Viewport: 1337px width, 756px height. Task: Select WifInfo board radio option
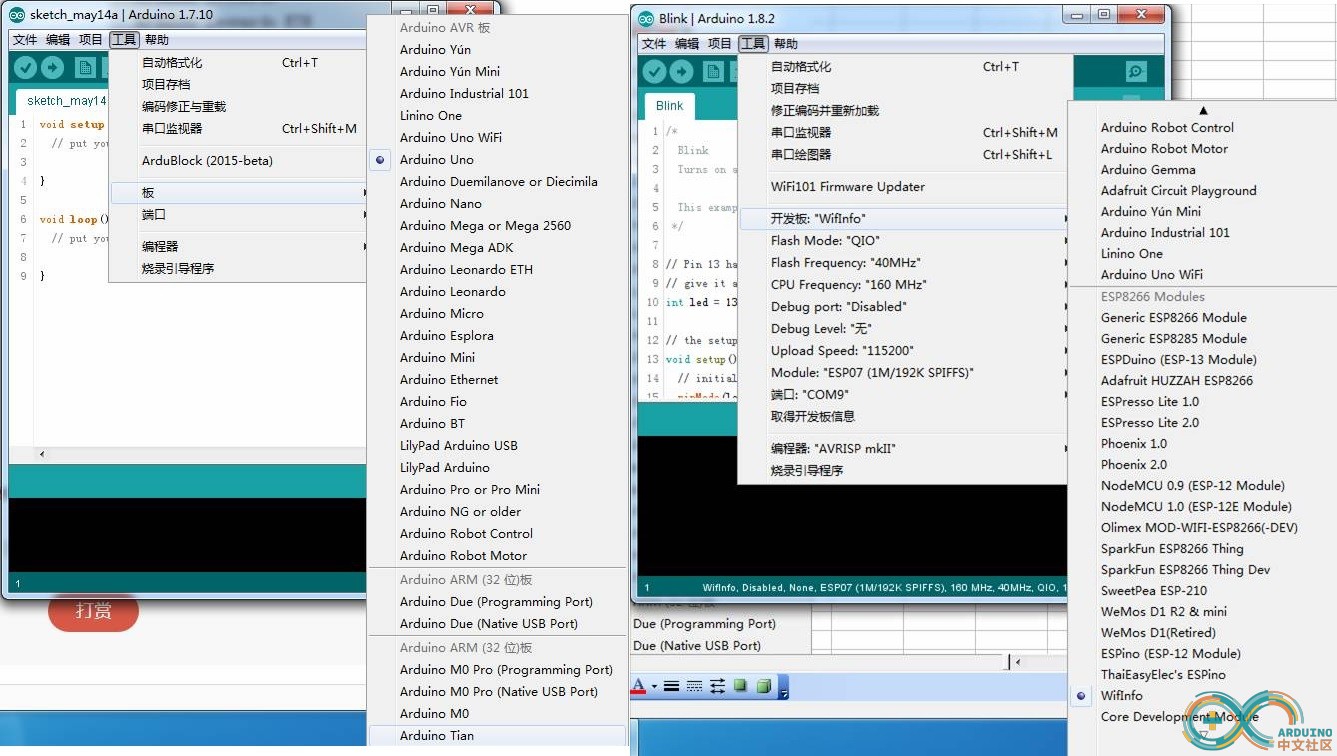coord(1082,696)
